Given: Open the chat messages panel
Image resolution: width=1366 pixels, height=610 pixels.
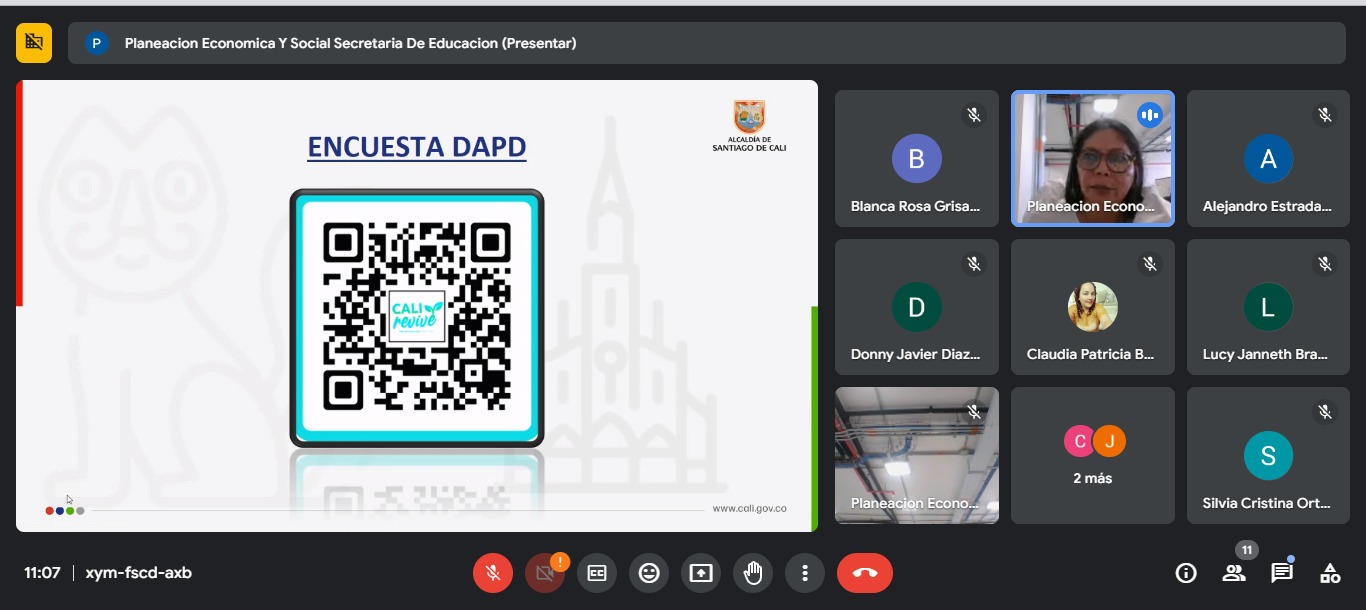Looking at the screenshot, I should 1282,573.
